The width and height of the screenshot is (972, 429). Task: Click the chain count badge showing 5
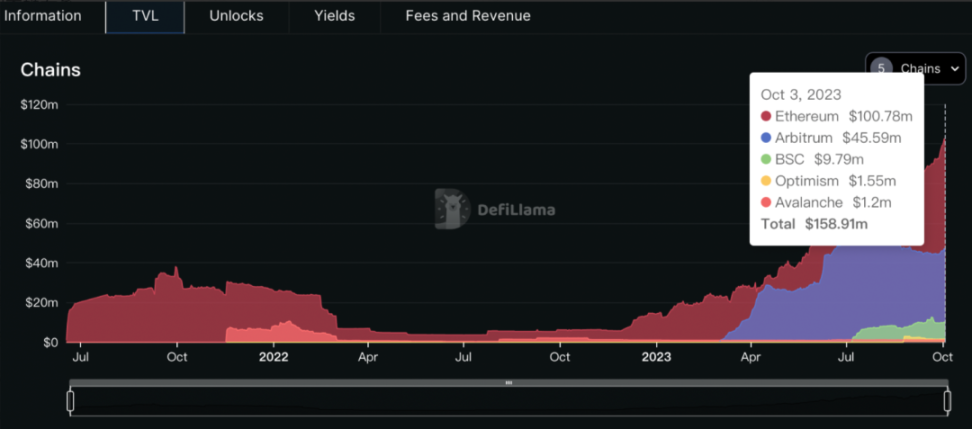coord(880,68)
